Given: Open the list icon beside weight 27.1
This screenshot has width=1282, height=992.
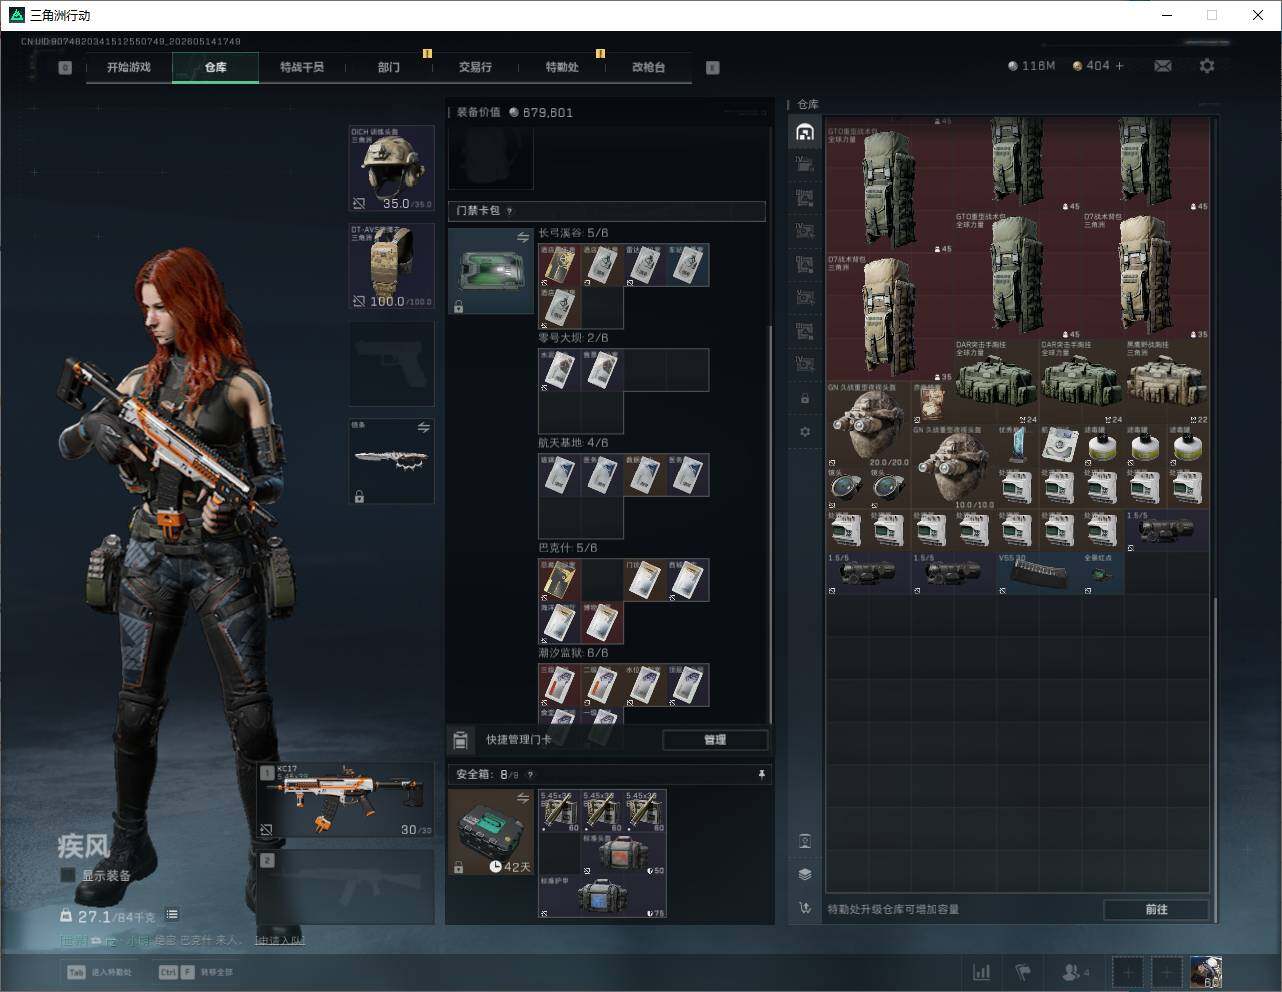Looking at the screenshot, I should tap(172, 914).
